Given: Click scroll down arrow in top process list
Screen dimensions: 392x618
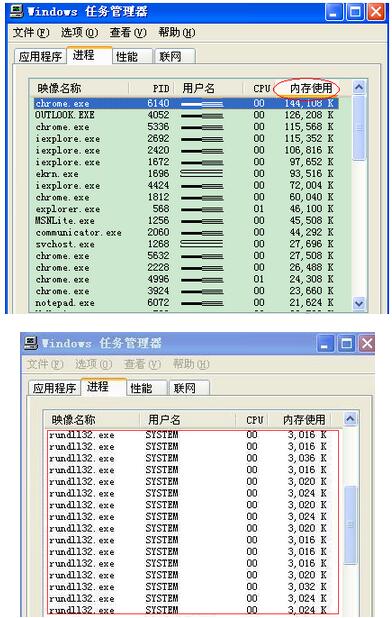Looking at the screenshot, I should pos(359,304).
